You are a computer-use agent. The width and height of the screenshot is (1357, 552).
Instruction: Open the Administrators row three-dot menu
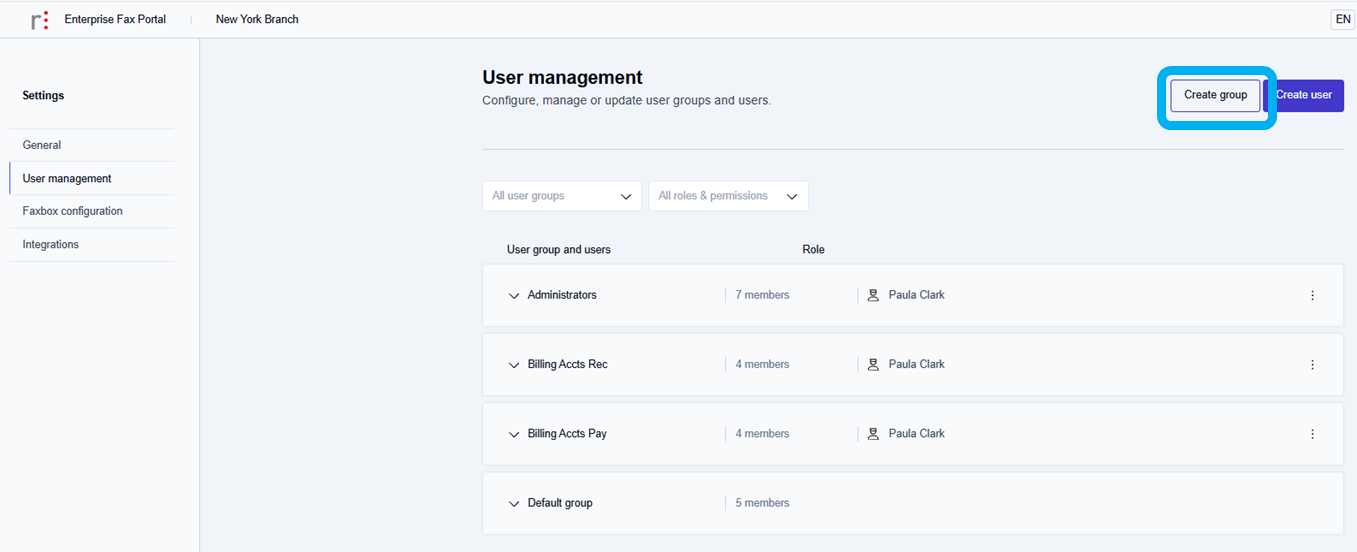(1312, 295)
